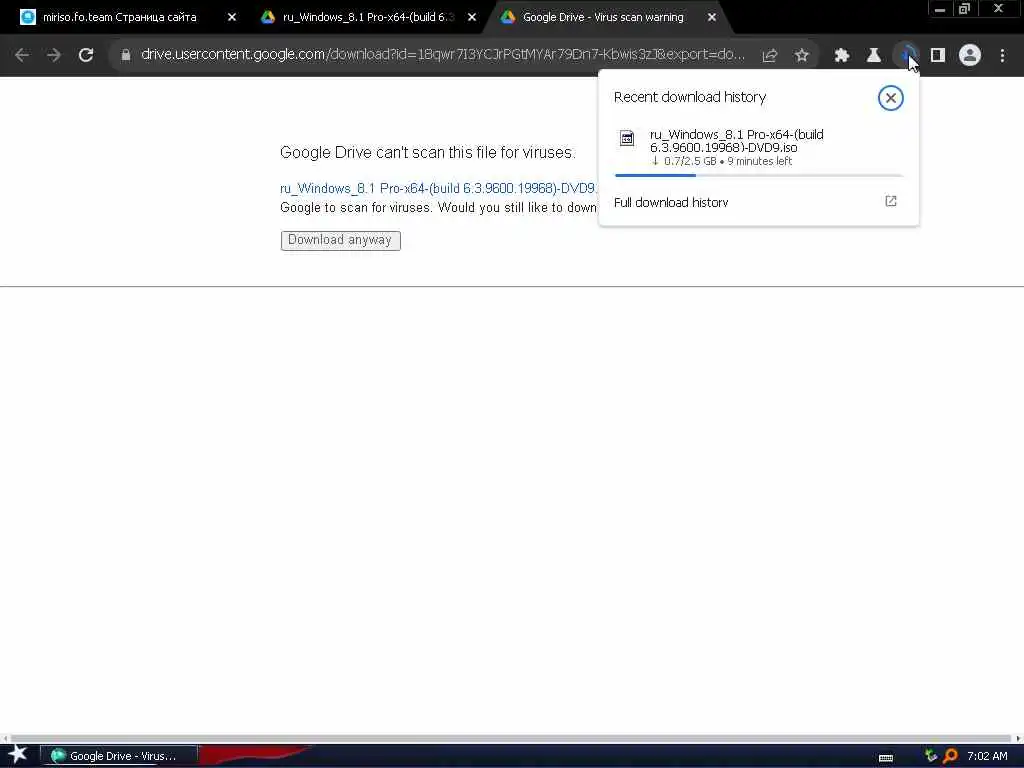Click the URL in address bar

[443, 55]
